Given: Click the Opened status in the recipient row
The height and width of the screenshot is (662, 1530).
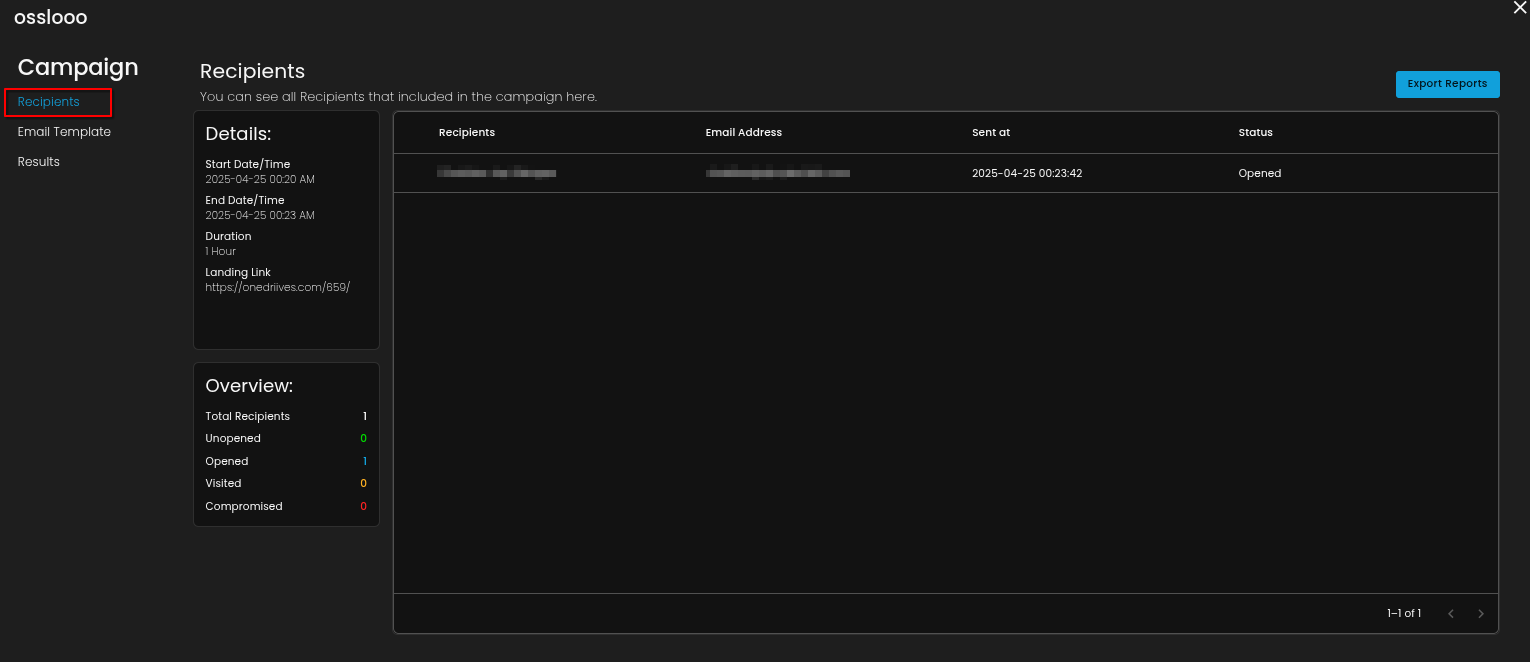Looking at the screenshot, I should (x=1259, y=173).
